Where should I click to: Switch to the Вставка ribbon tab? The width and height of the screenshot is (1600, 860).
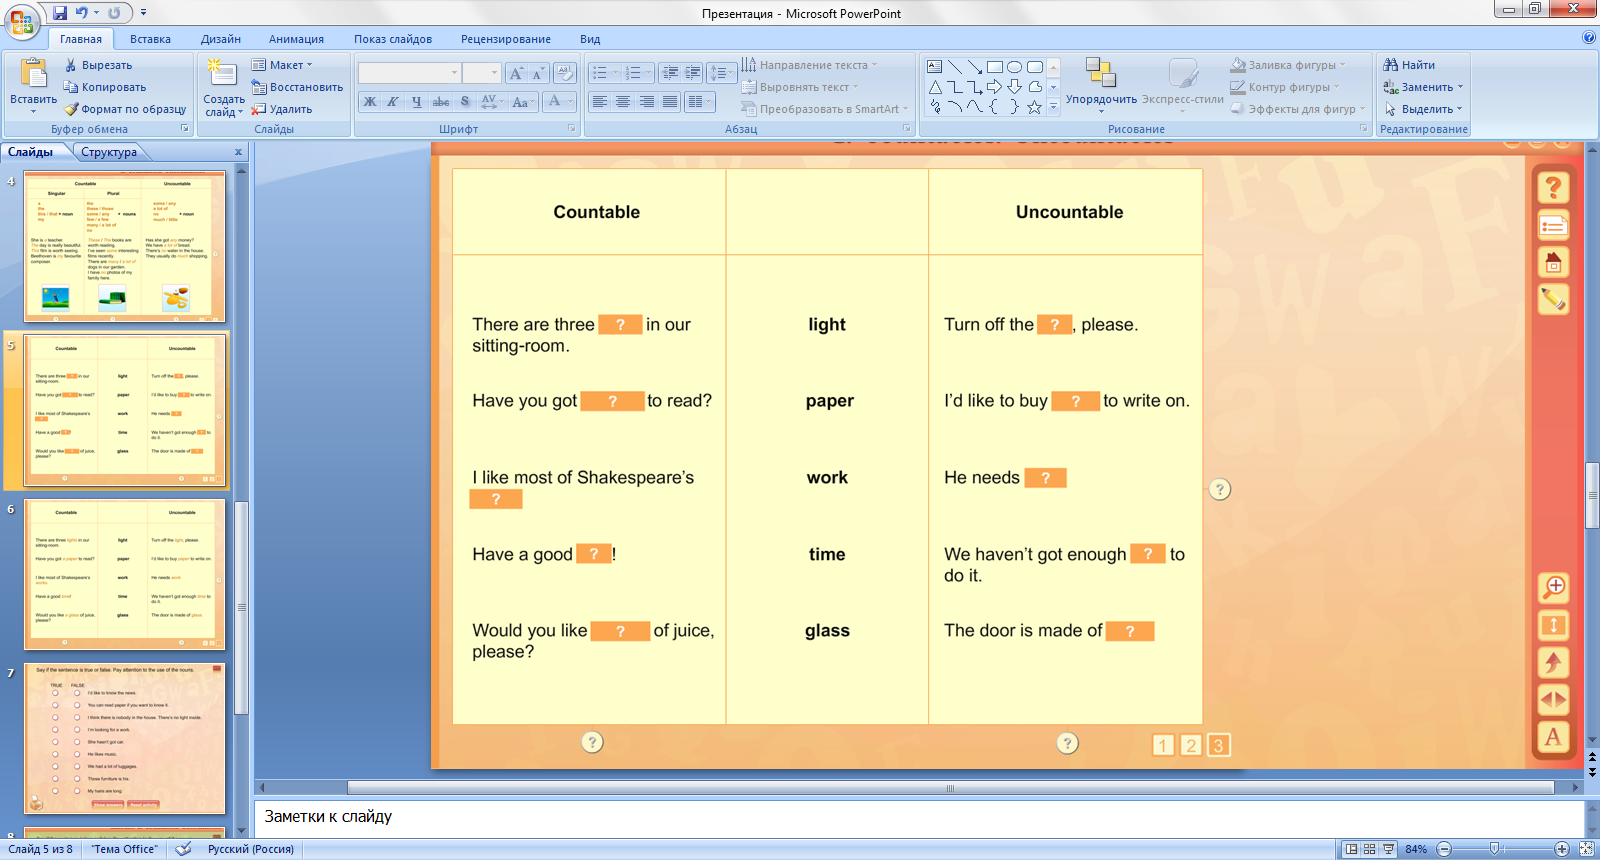(x=150, y=39)
